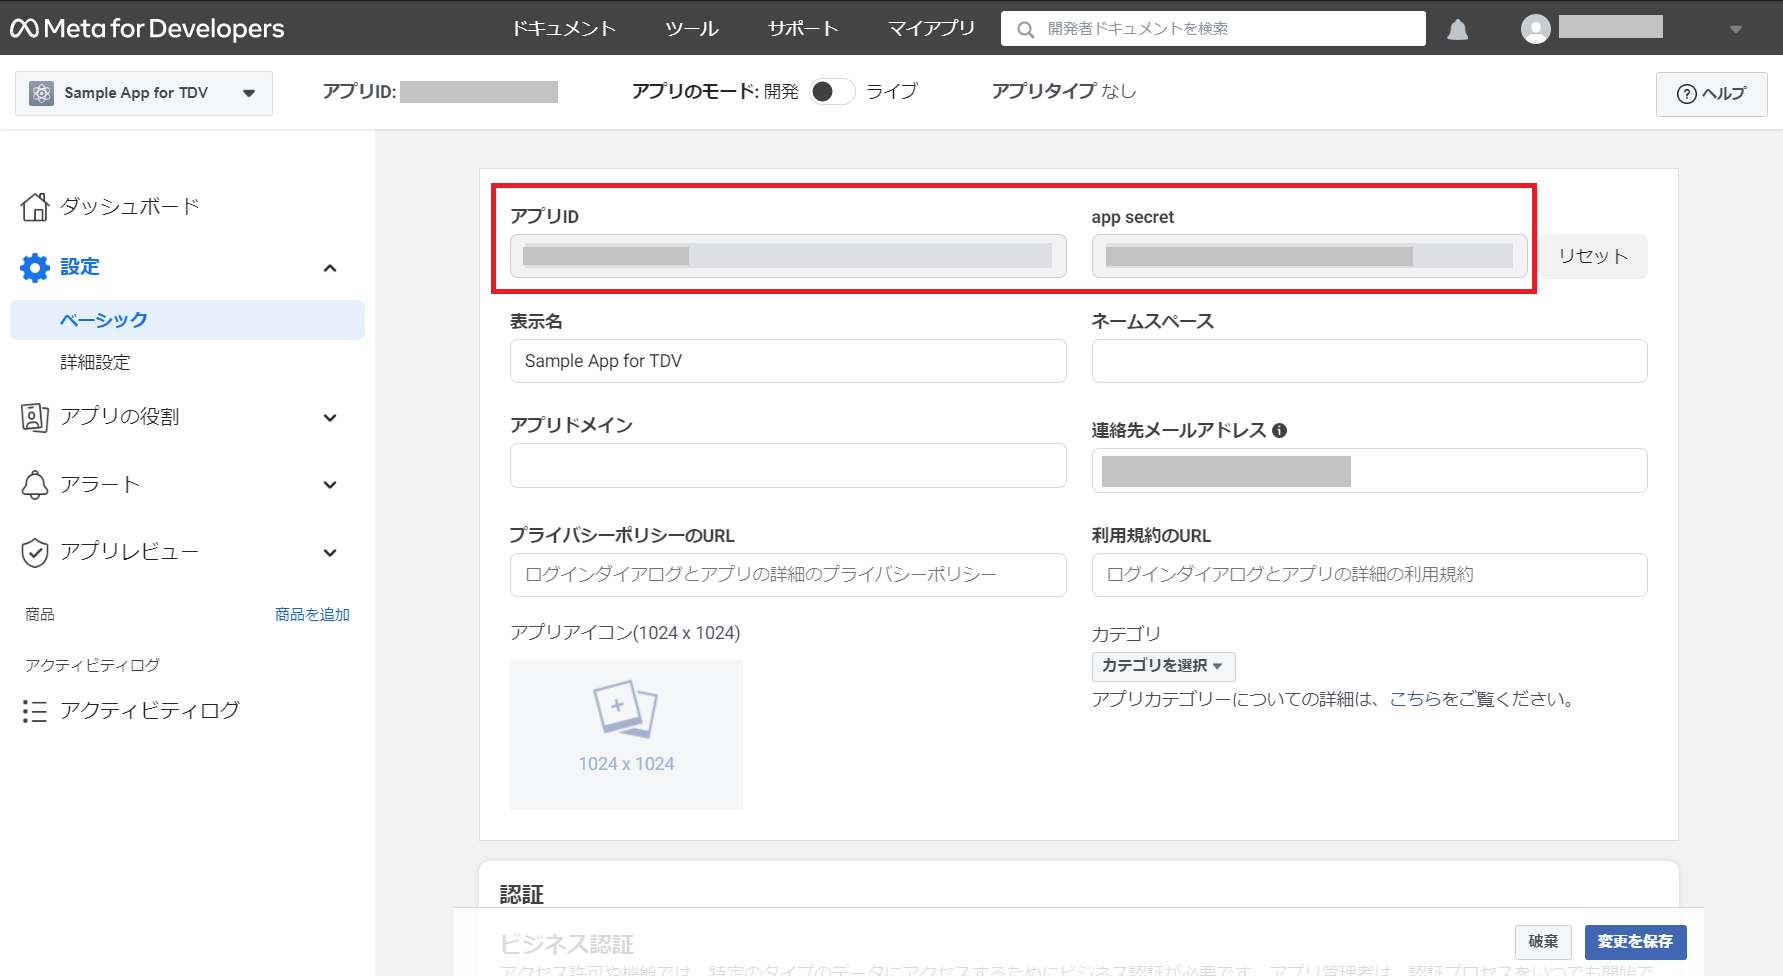Image resolution: width=1783 pixels, height=976 pixels.
Task: Toggle app mode from development to live
Action: pyautogui.click(x=832, y=92)
